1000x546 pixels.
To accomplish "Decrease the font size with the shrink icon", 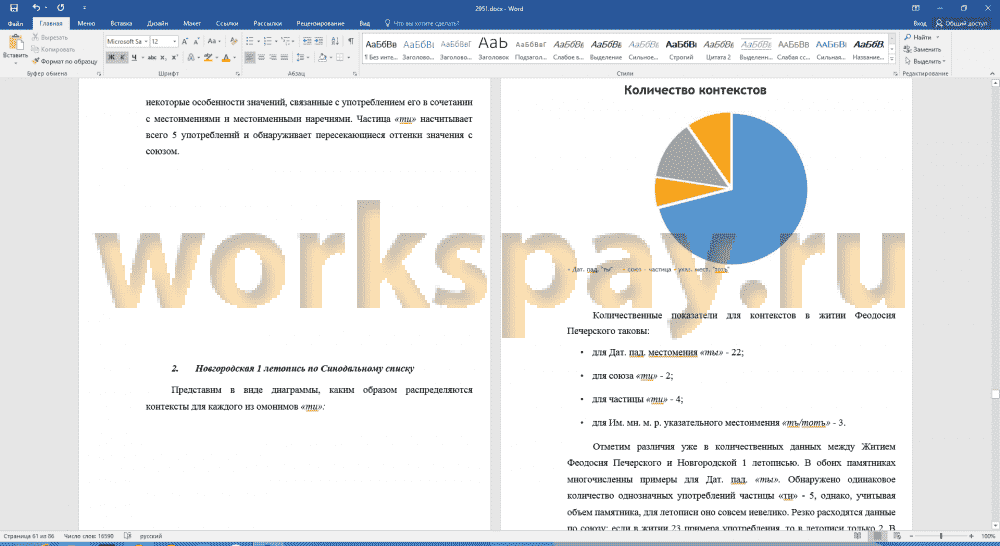I will [197, 41].
